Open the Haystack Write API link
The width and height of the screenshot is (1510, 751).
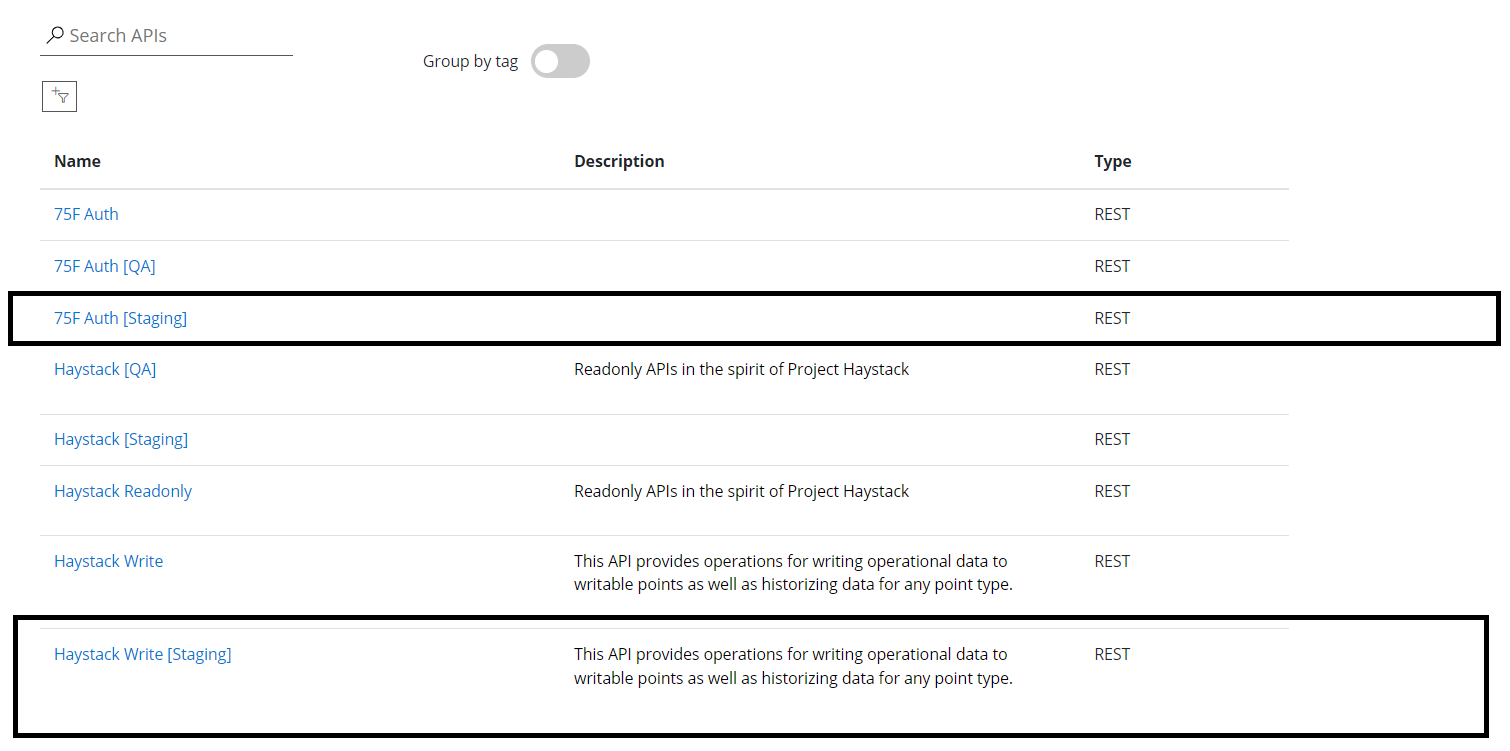click(108, 561)
